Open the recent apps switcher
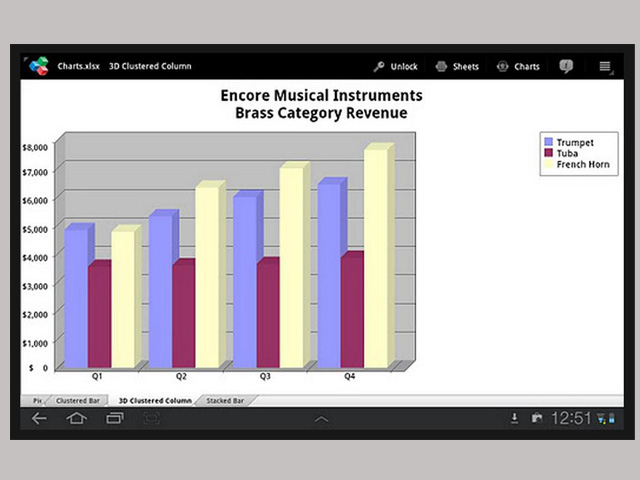This screenshot has width=640, height=480. point(112,418)
